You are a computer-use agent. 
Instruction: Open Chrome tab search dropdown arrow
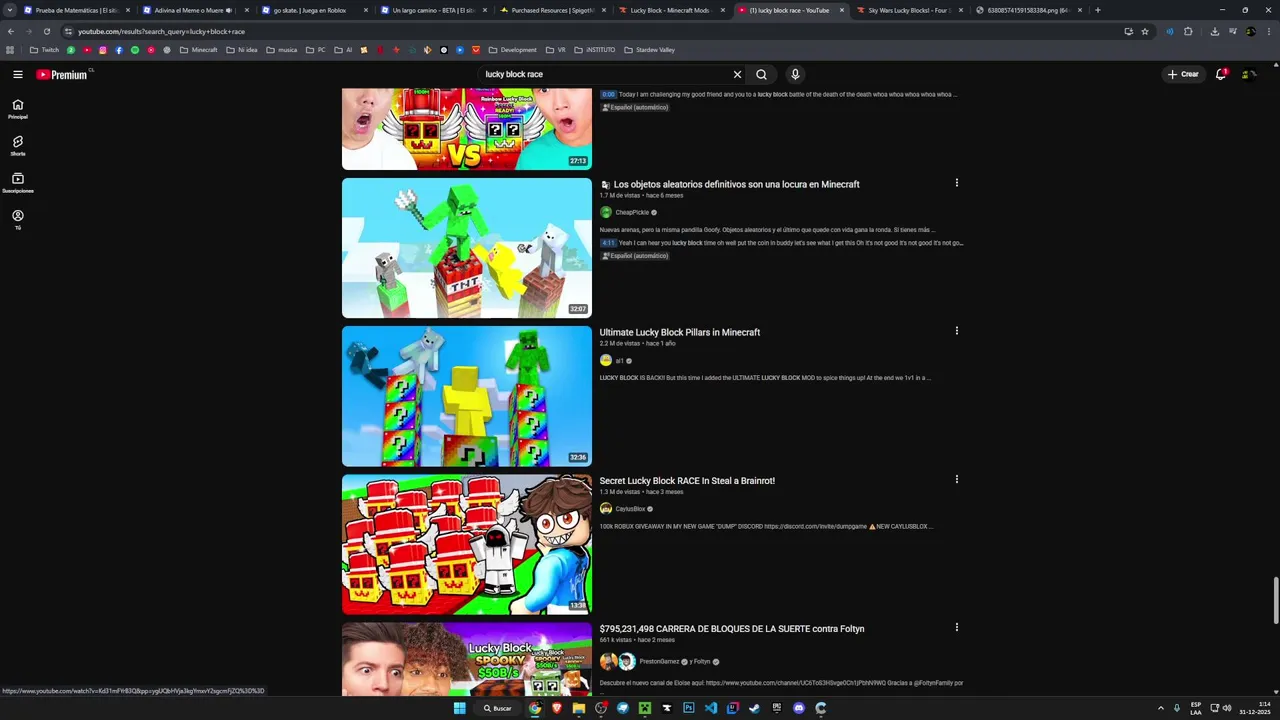click(x=10, y=10)
